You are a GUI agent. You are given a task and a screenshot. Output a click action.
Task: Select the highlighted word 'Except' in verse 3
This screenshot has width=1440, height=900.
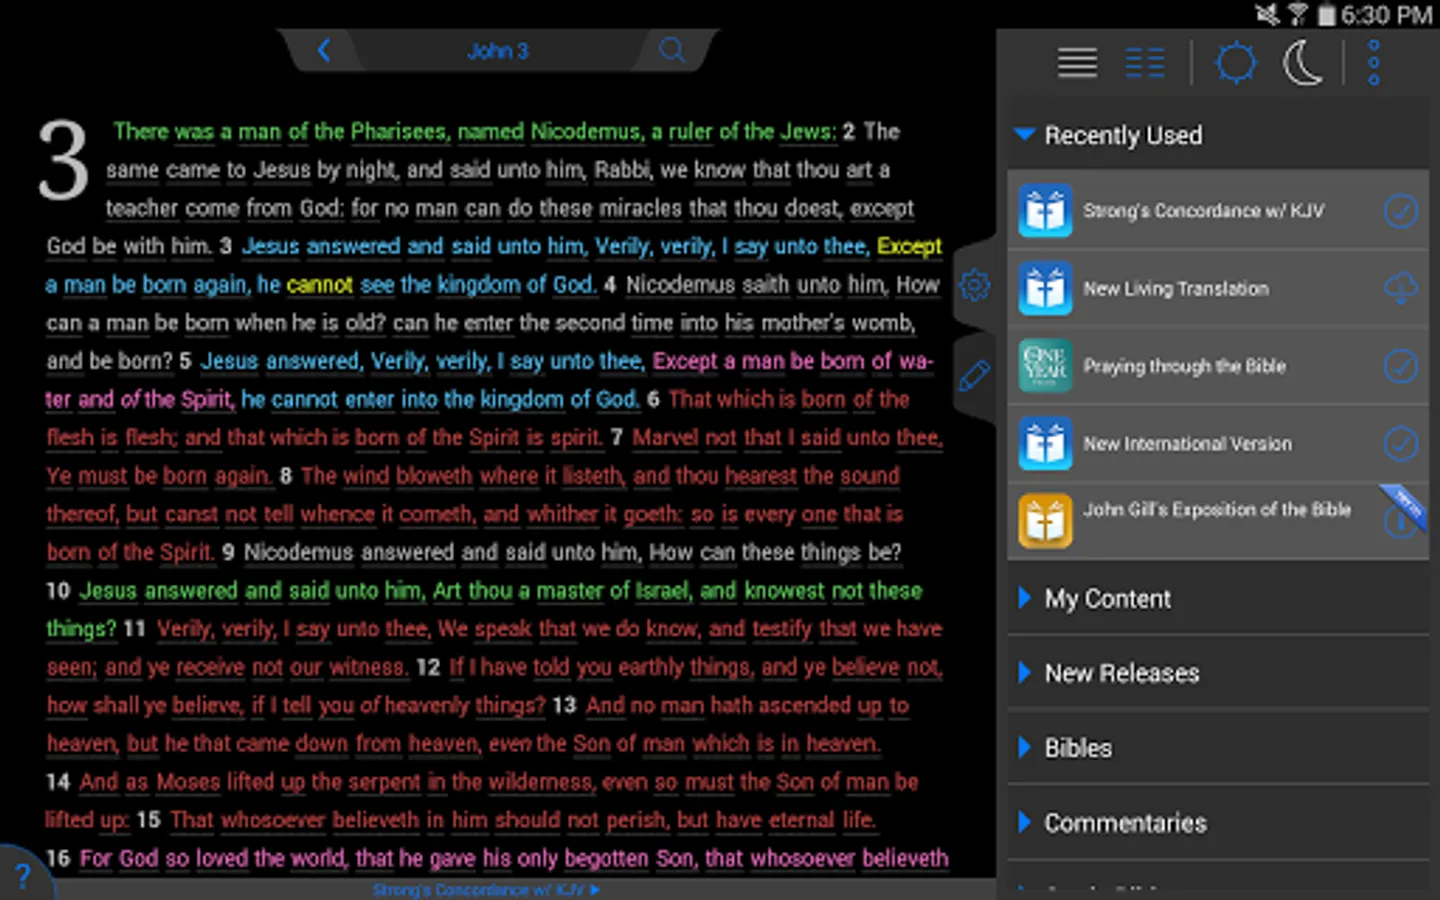(x=909, y=246)
